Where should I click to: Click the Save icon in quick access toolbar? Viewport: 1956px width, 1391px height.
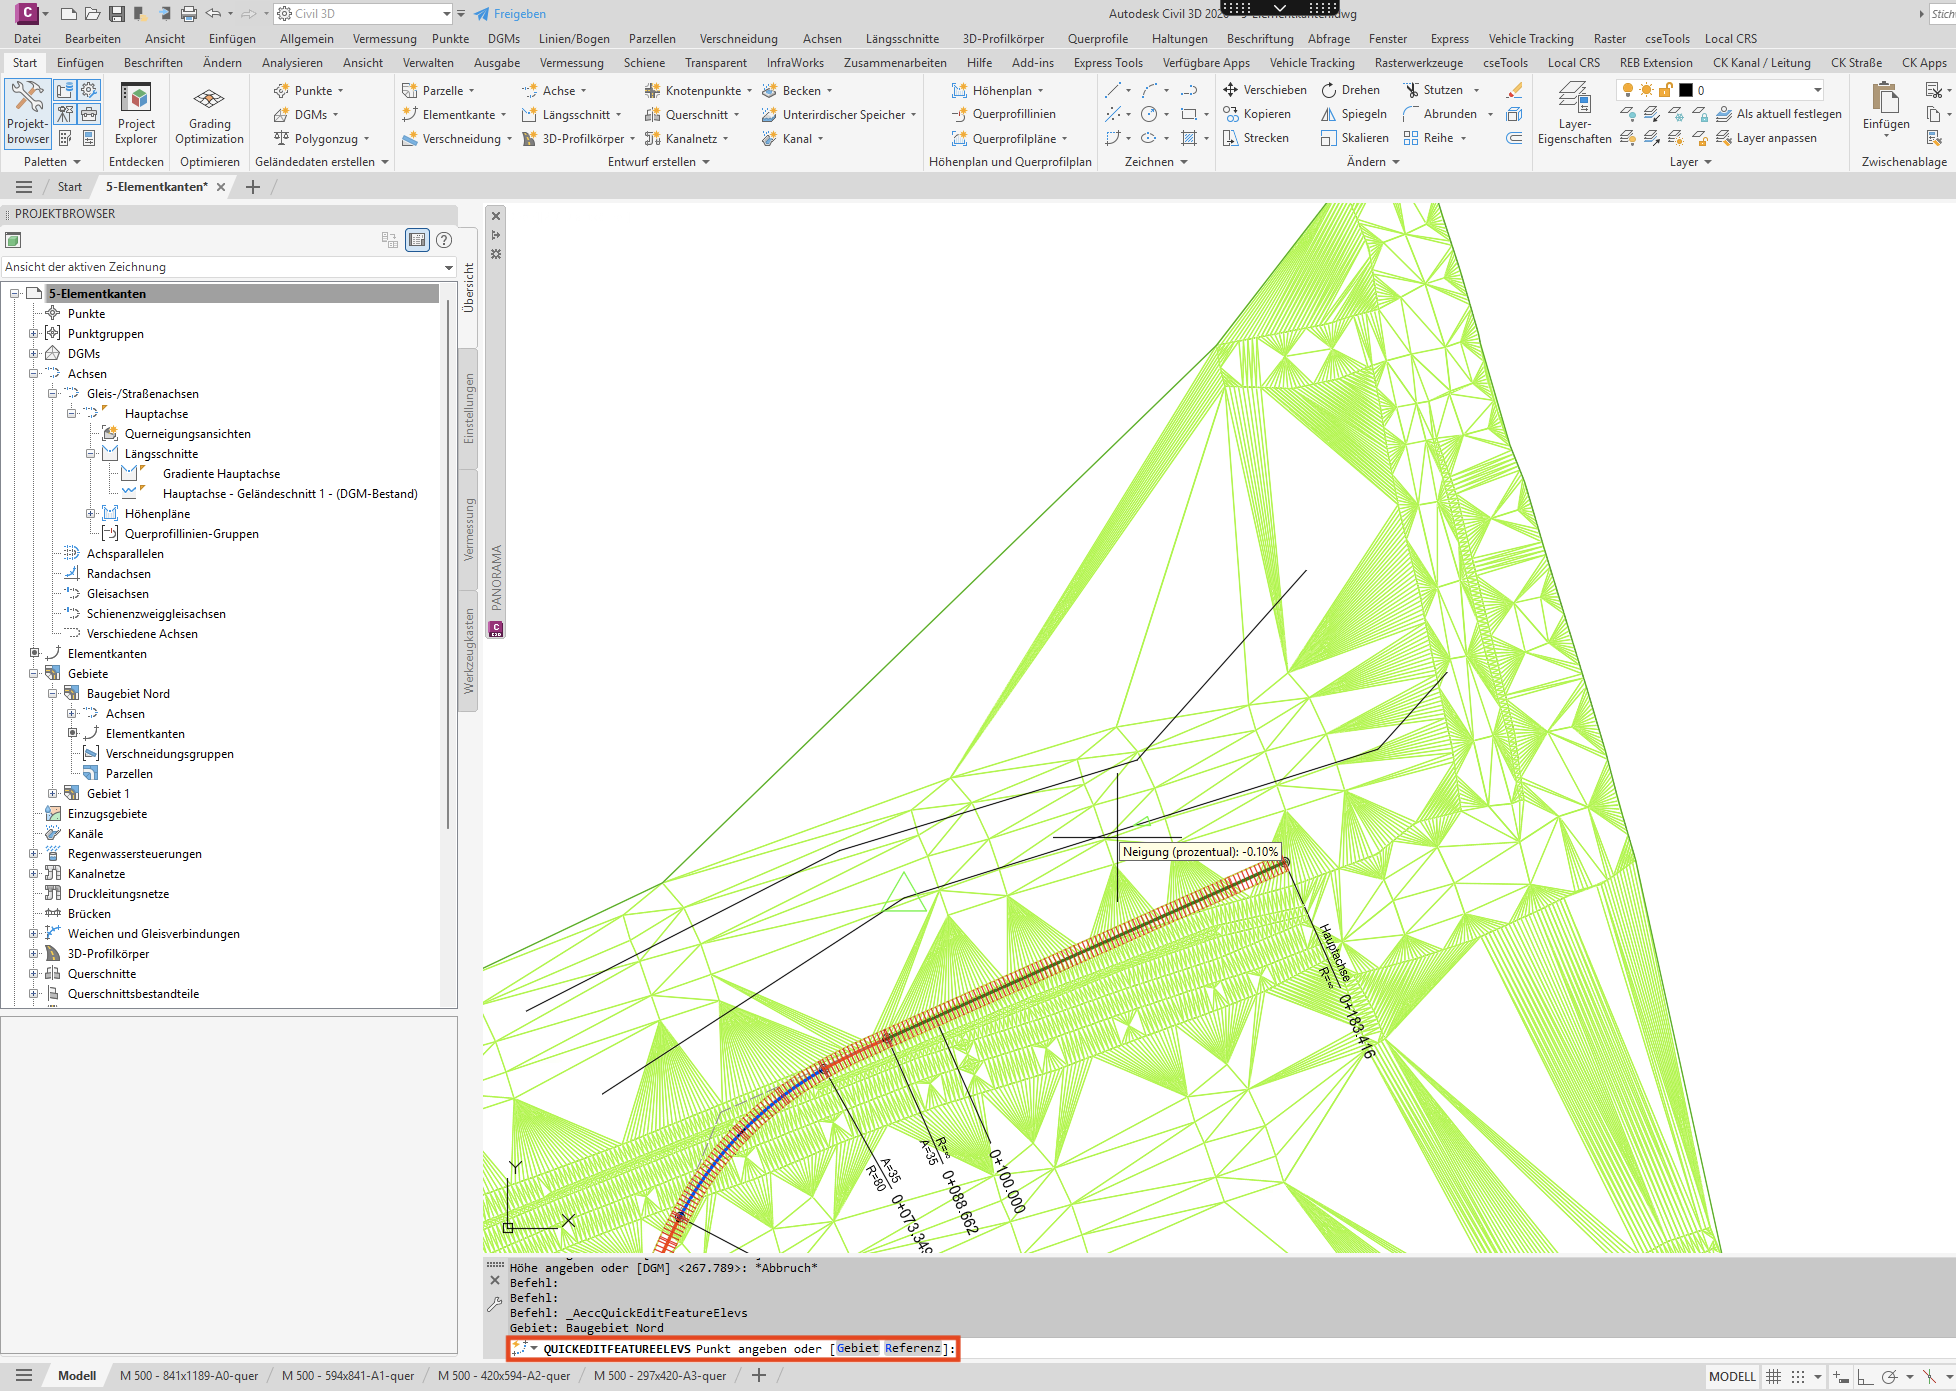117,14
